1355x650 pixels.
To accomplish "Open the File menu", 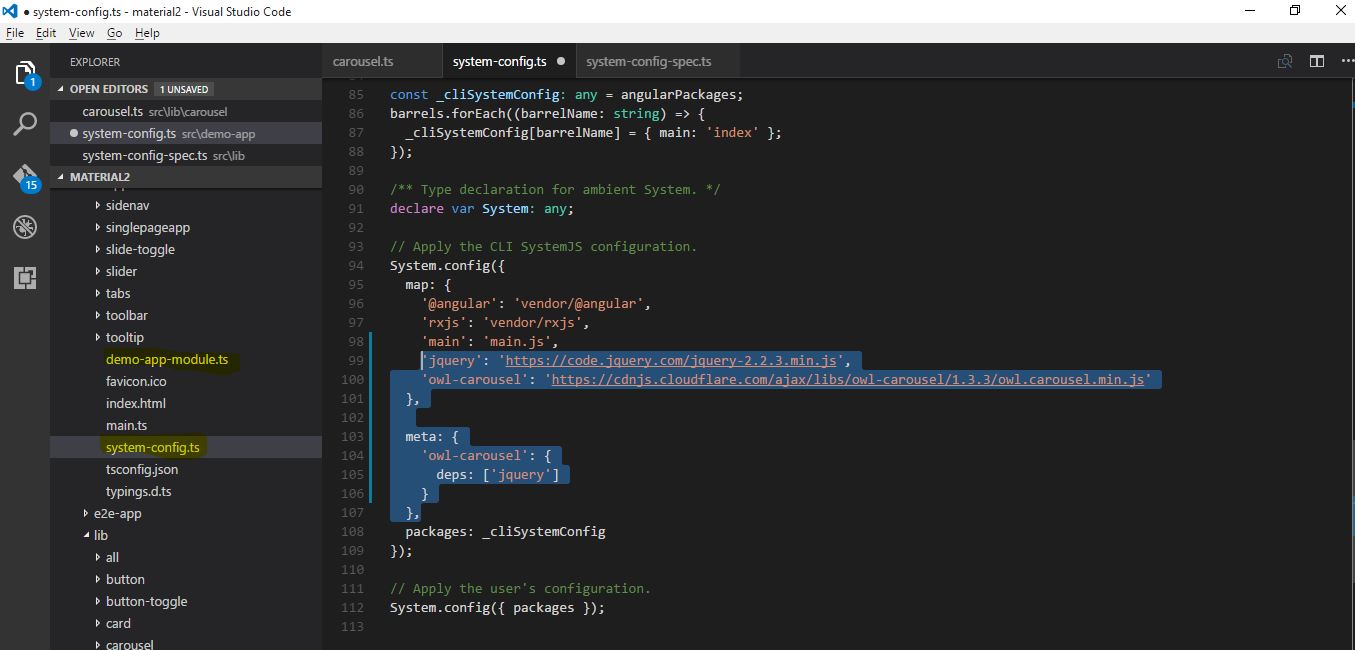I will [15, 33].
